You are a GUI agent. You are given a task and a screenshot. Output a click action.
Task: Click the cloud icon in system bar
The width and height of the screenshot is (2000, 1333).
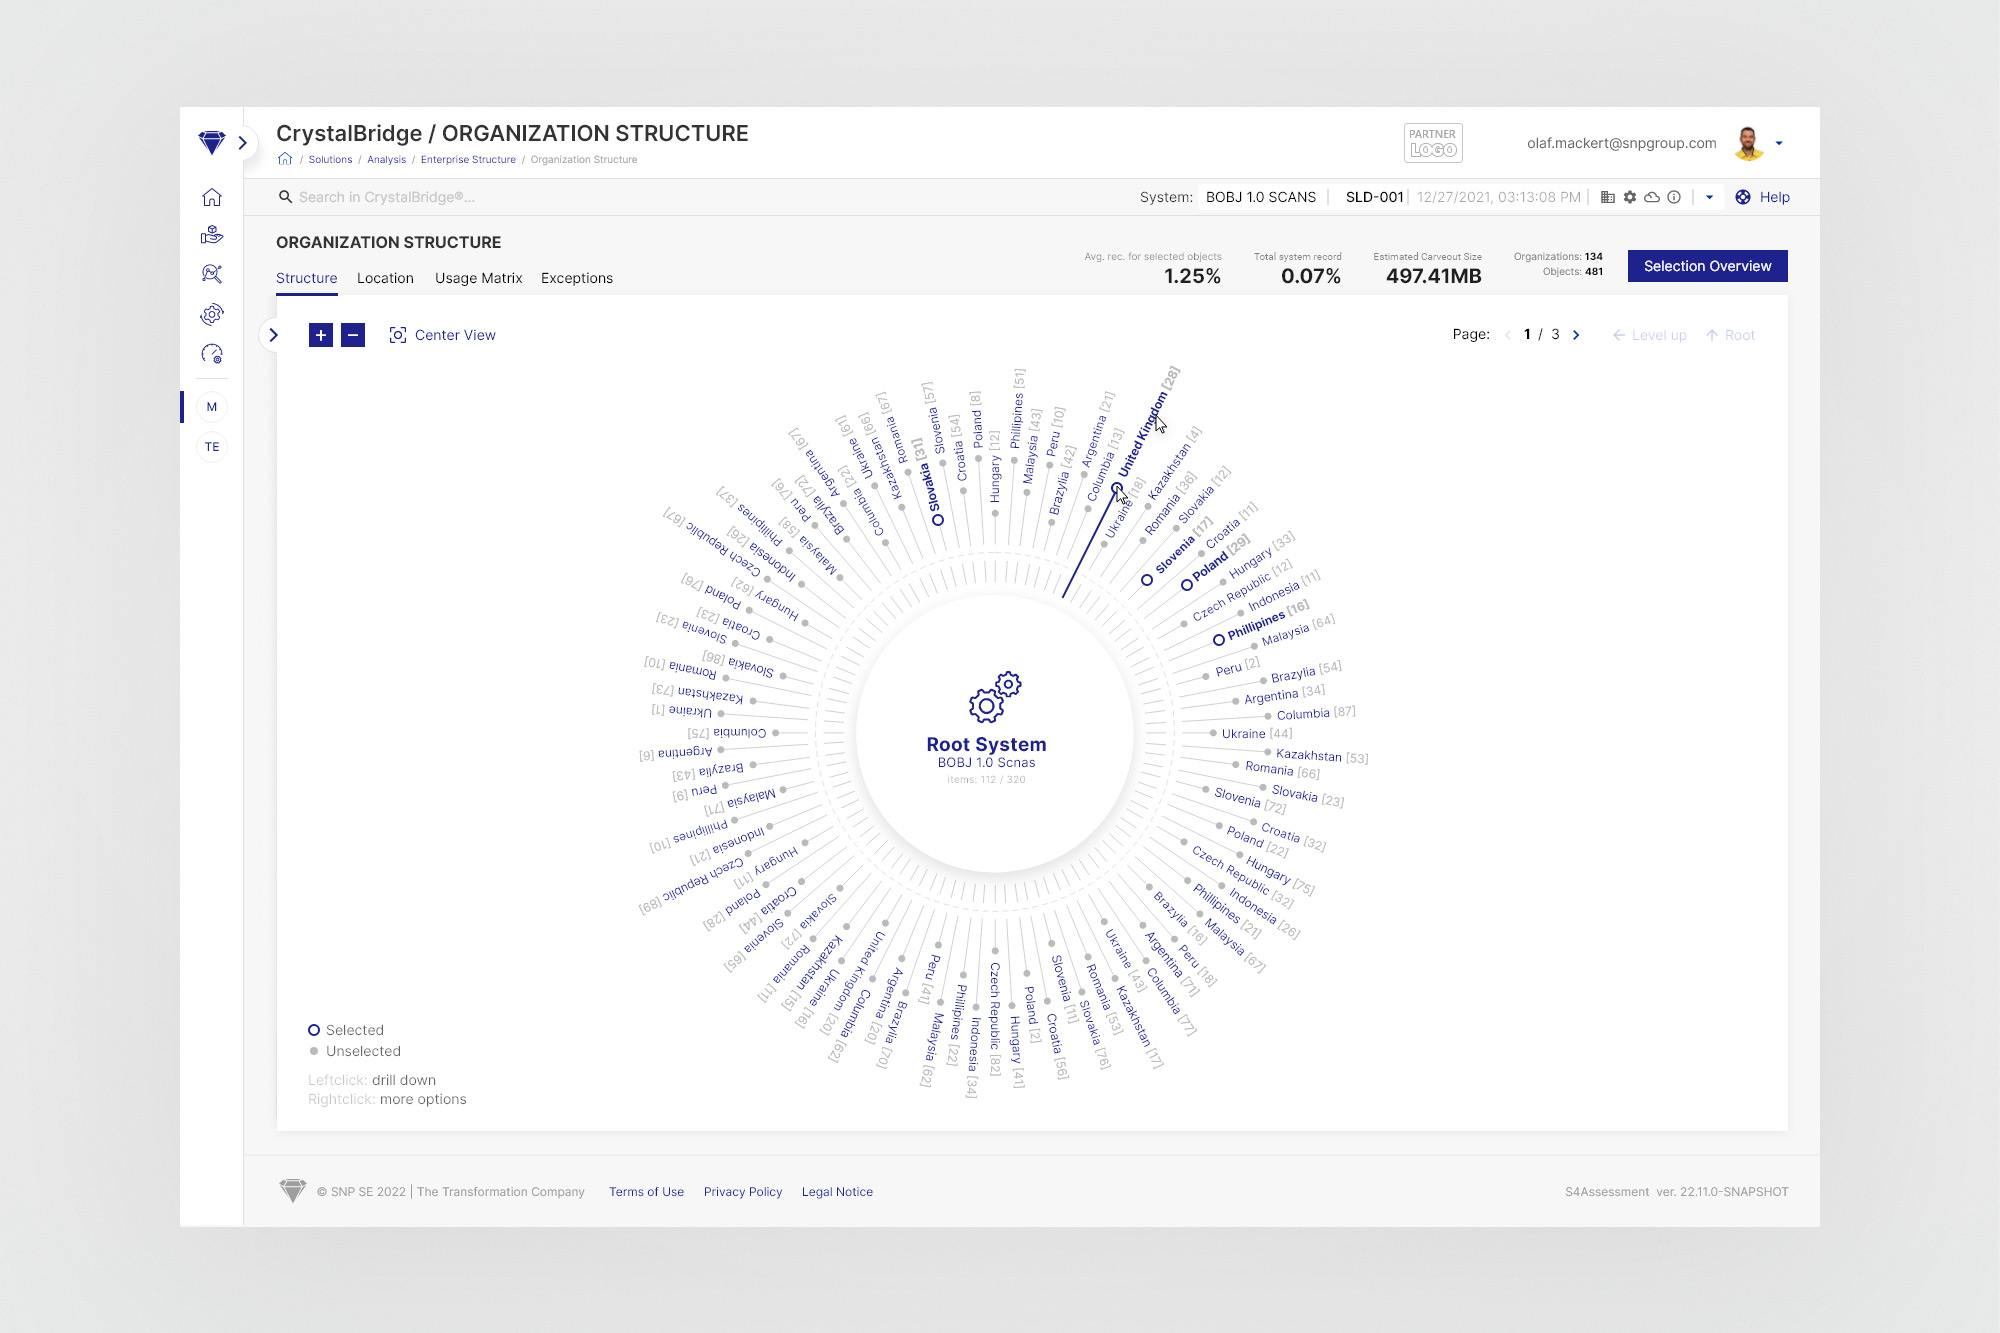pos(1652,197)
